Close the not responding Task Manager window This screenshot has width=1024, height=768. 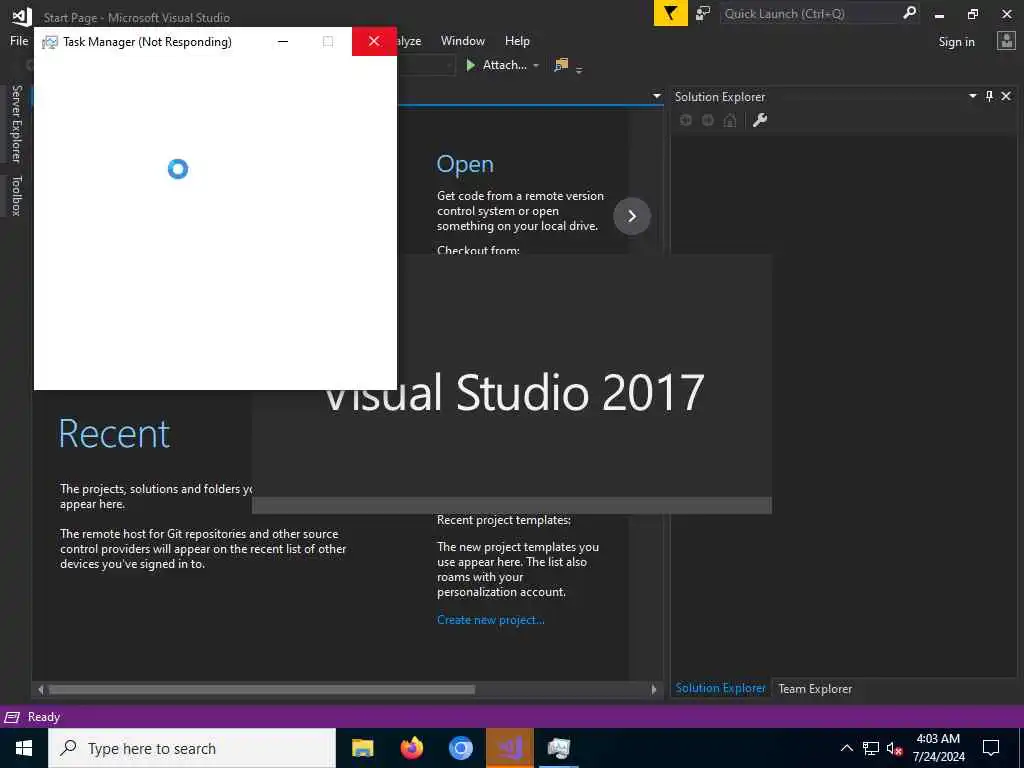tap(374, 41)
